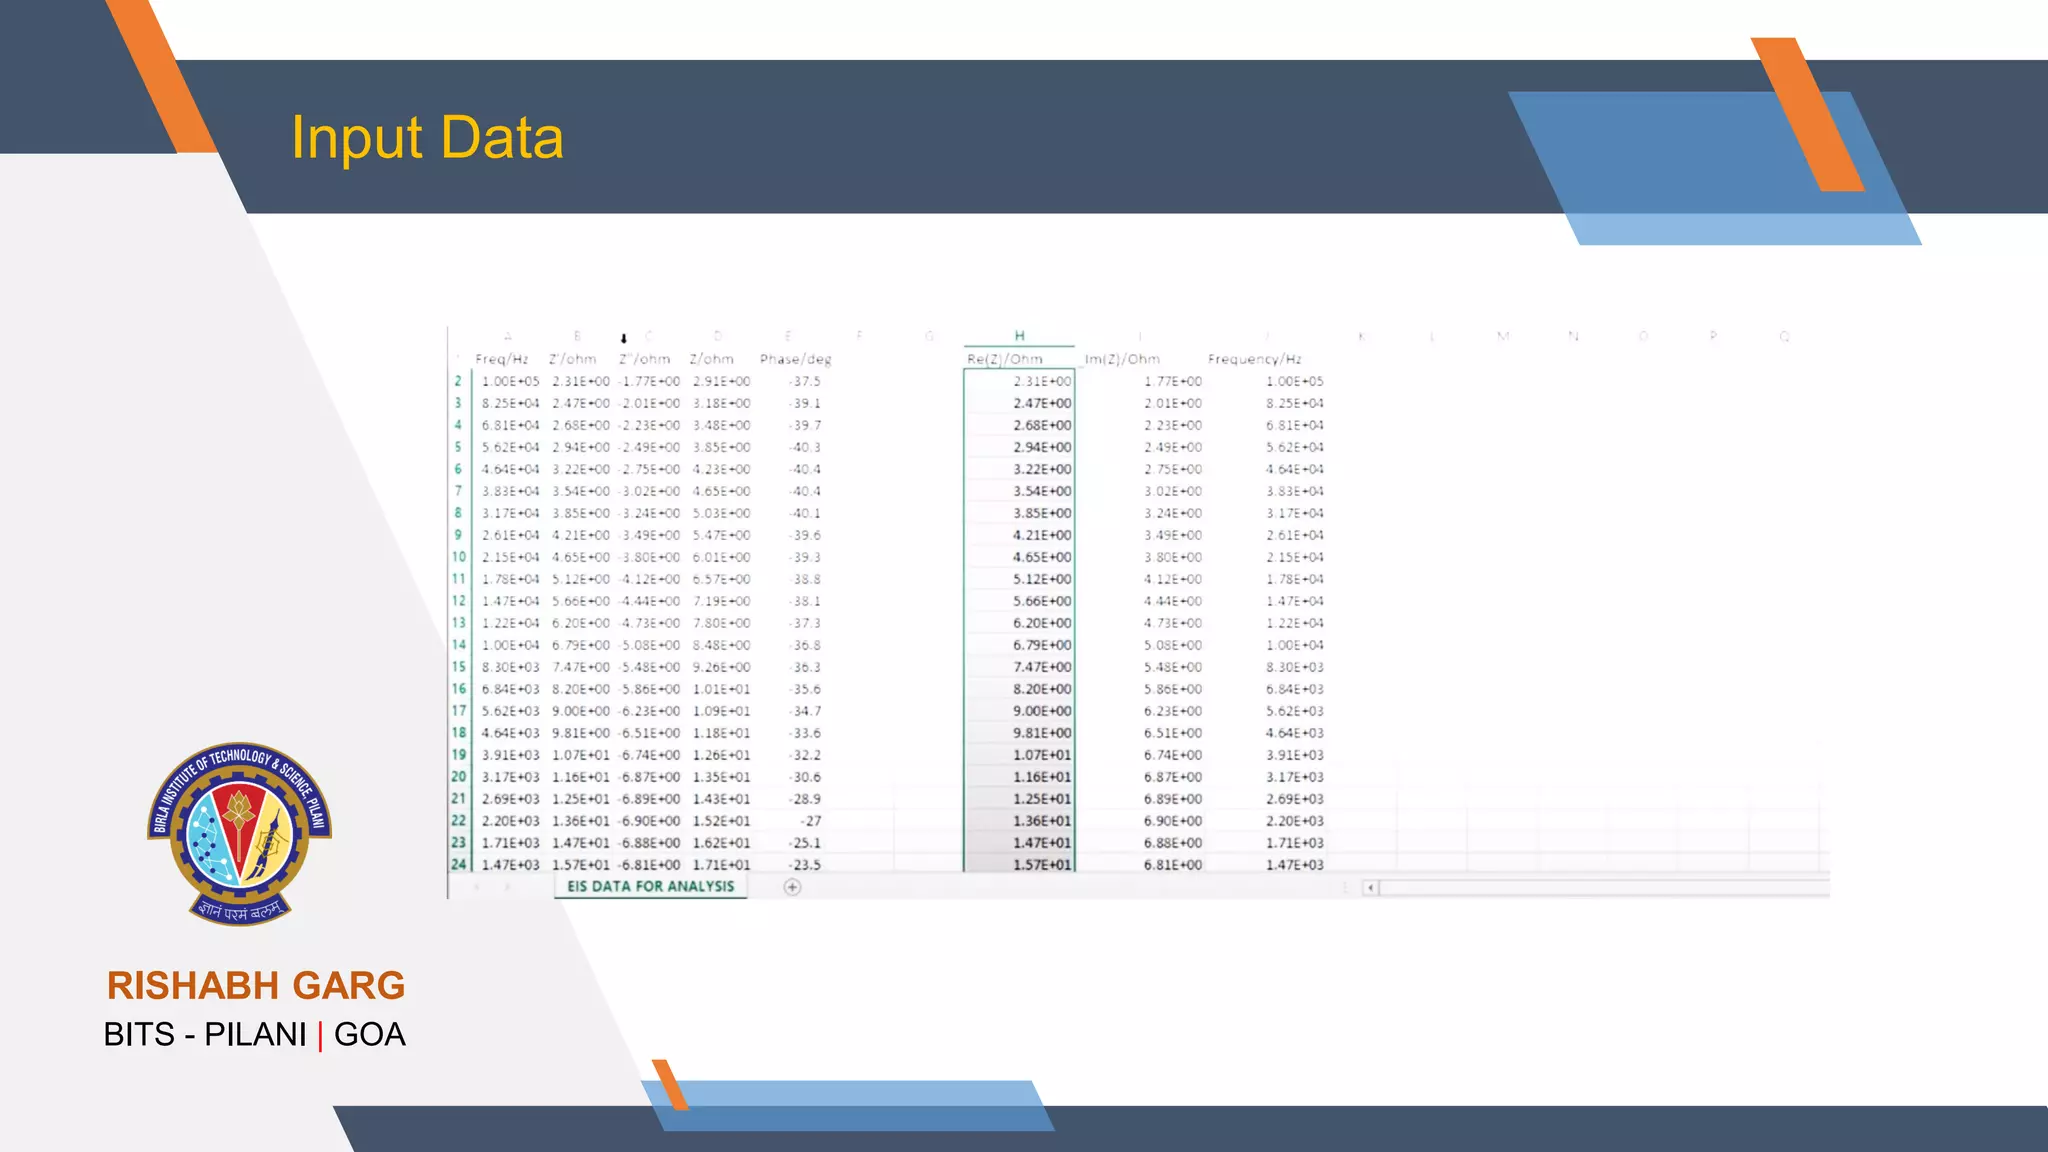Click Freq/Hz cell 2.20E+03 in row 22

pos(510,821)
